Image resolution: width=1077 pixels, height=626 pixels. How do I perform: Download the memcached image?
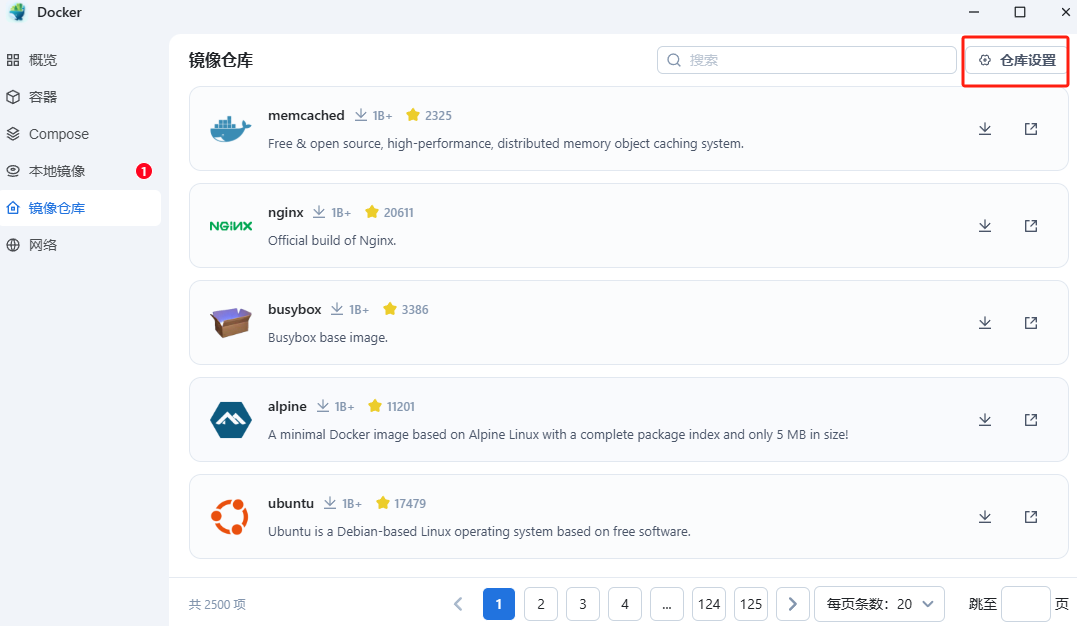985,129
